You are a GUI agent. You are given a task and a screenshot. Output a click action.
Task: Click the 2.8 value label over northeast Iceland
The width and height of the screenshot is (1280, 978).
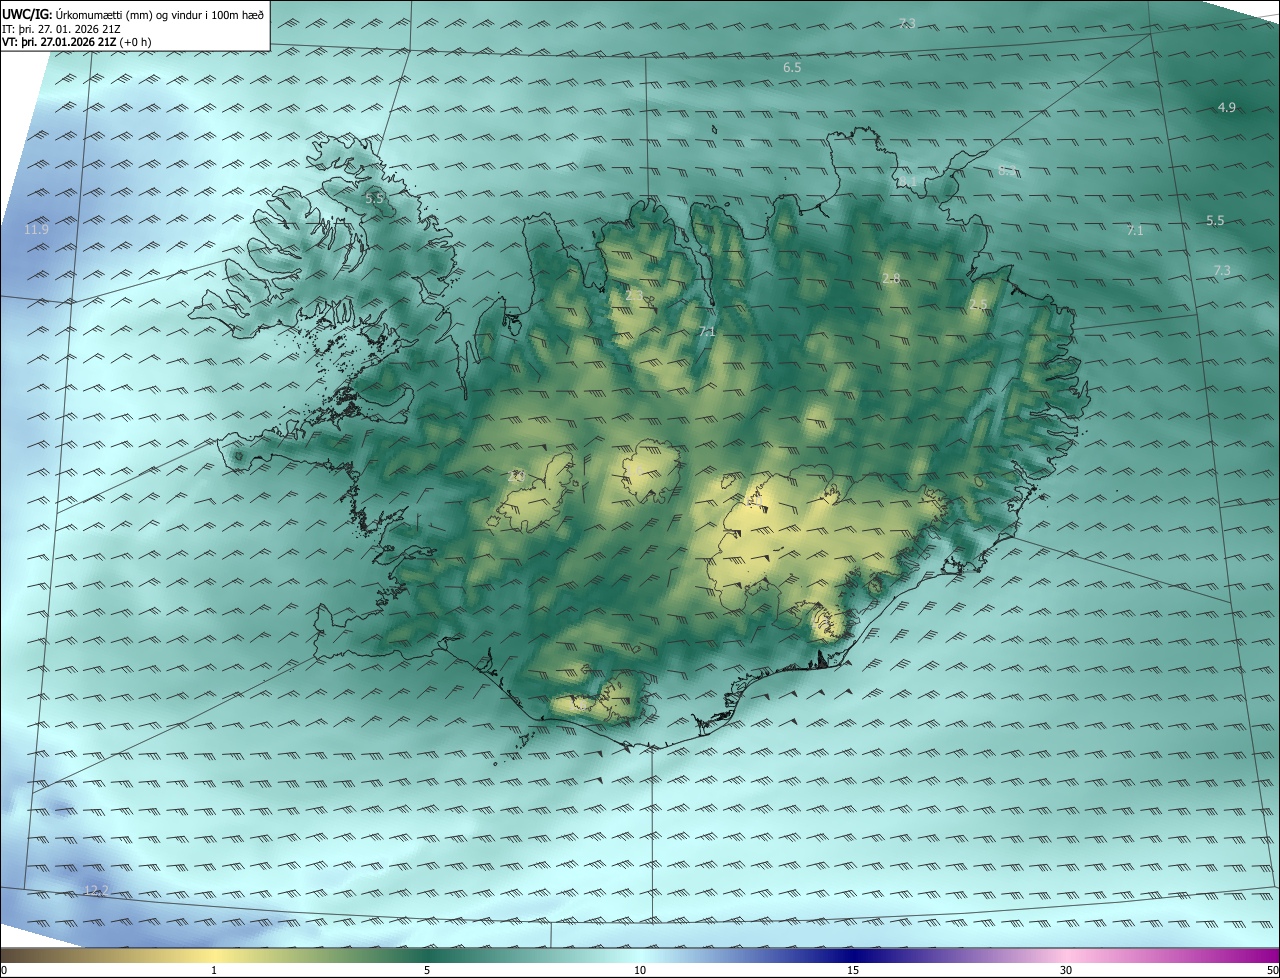tap(891, 278)
